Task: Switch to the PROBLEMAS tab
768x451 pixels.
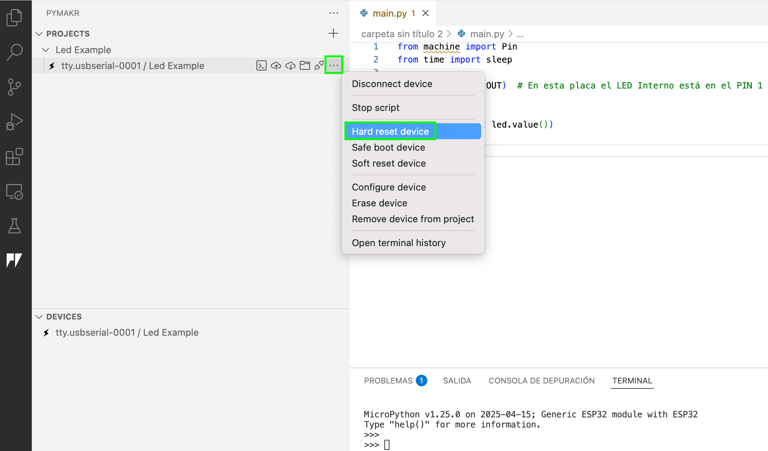Action: pos(395,380)
